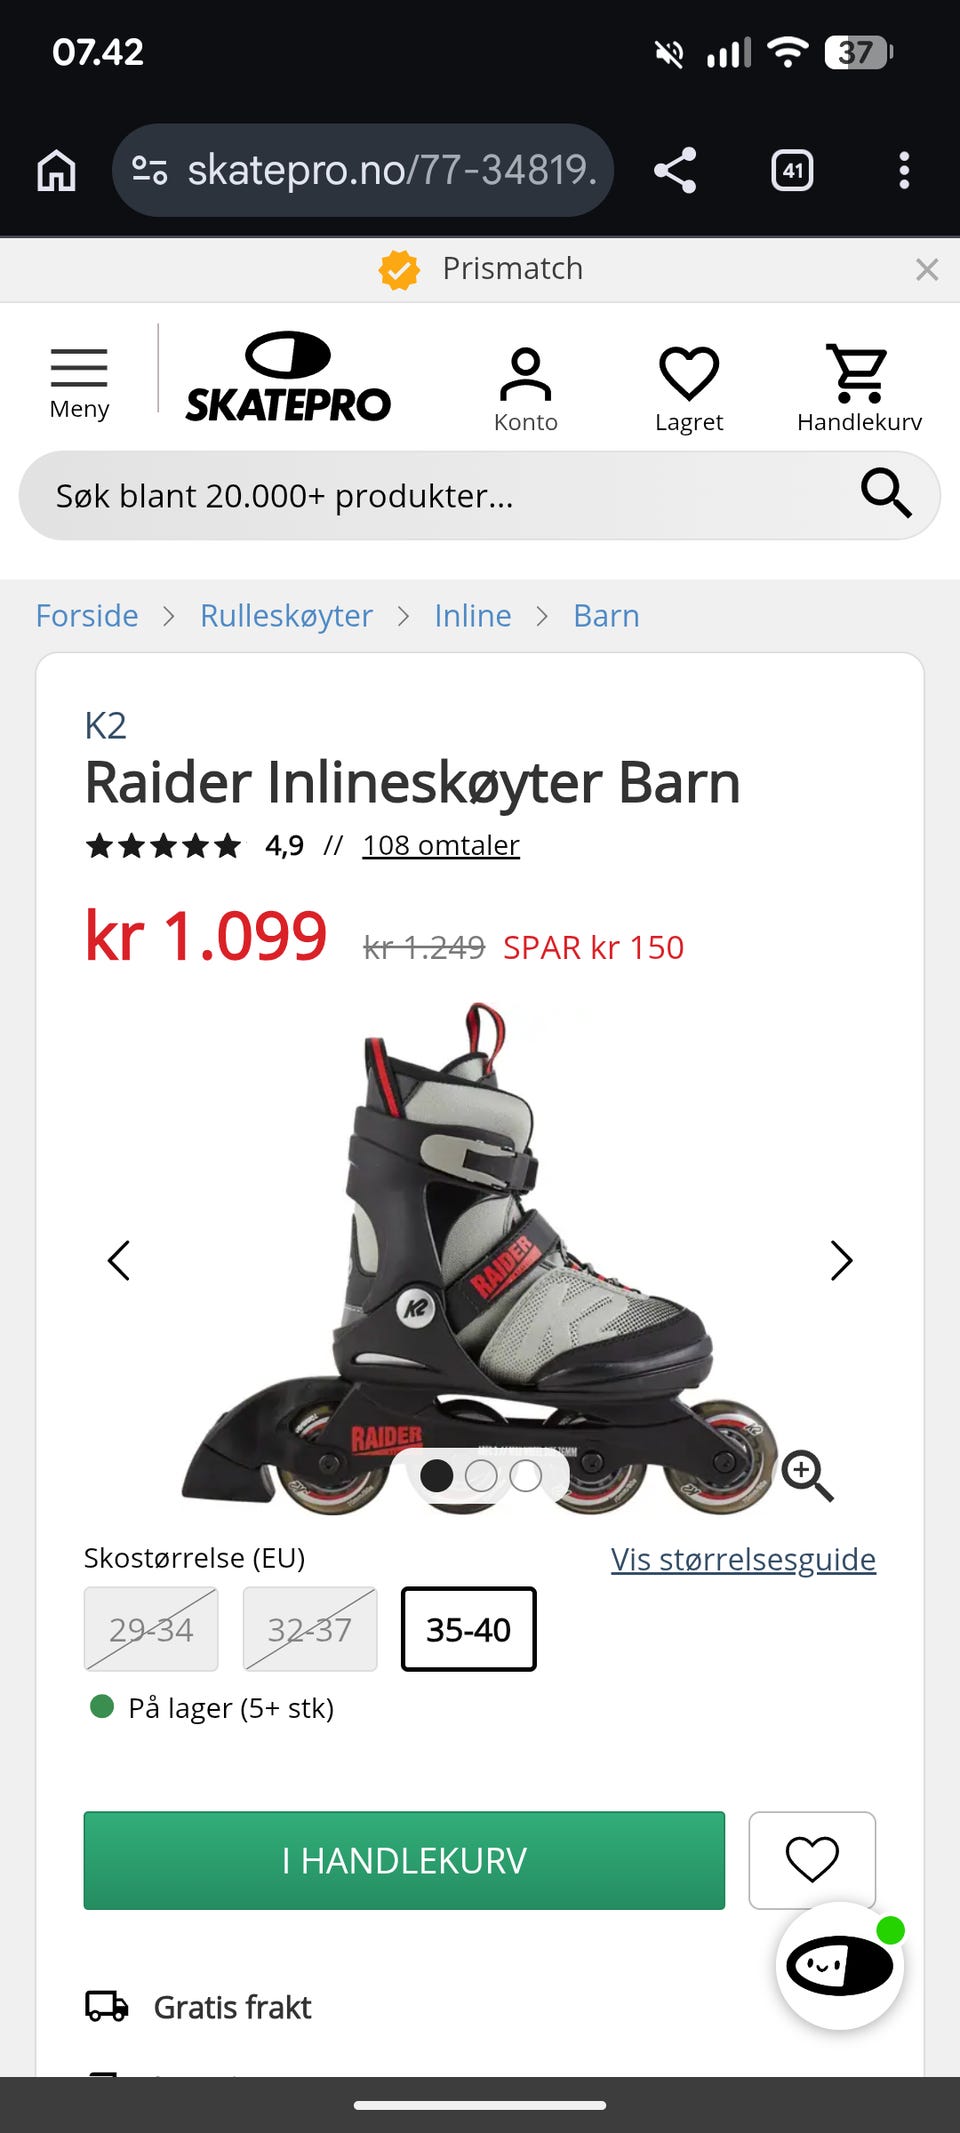The height and width of the screenshot is (2133, 960).
Task: Open the chat assistant bubble
Action: [x=840, y=1966]
